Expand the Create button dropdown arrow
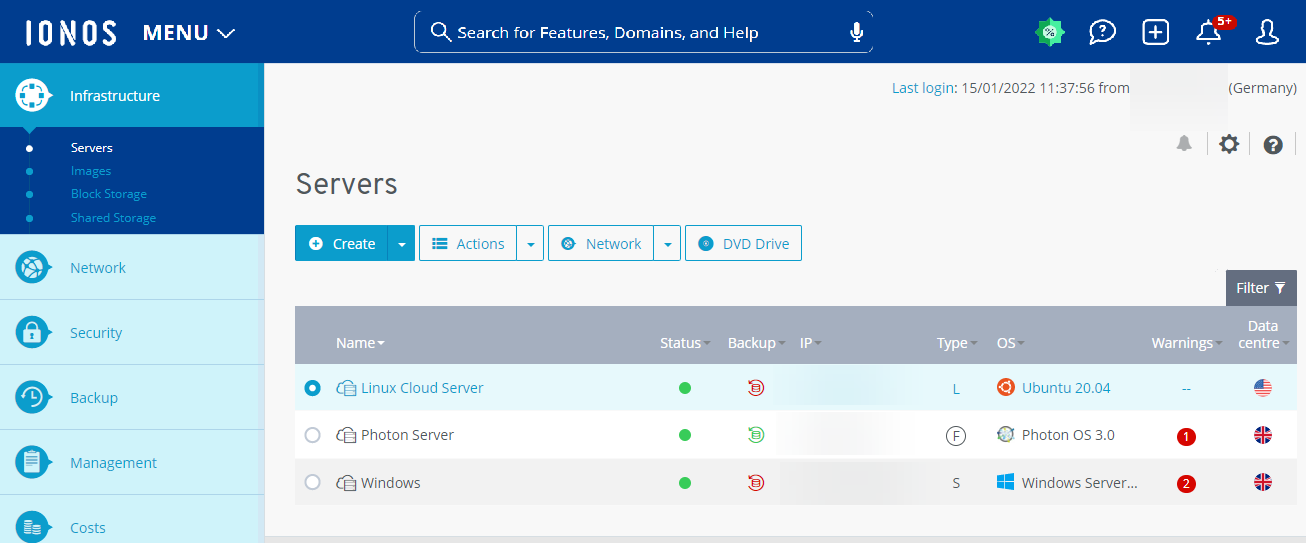This screenshot has width=1306, height=543. click(401, 244)
